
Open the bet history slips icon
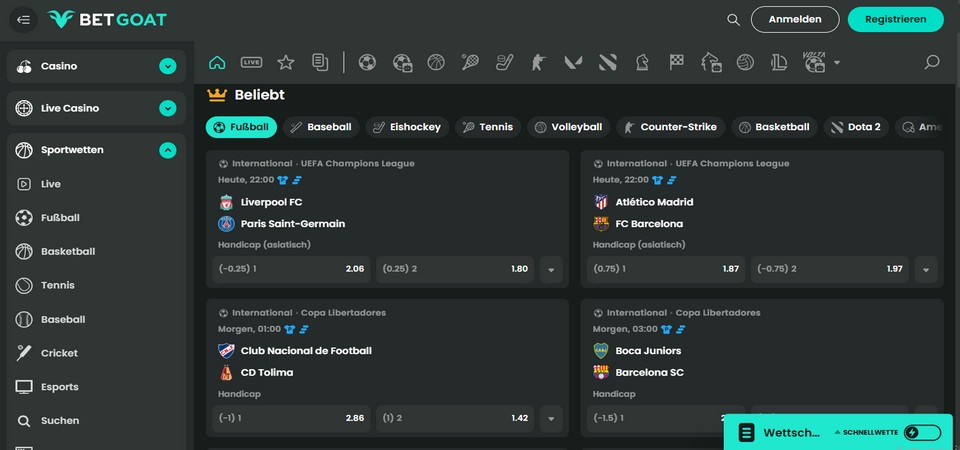pyautogui.click(x=320, y=62)
